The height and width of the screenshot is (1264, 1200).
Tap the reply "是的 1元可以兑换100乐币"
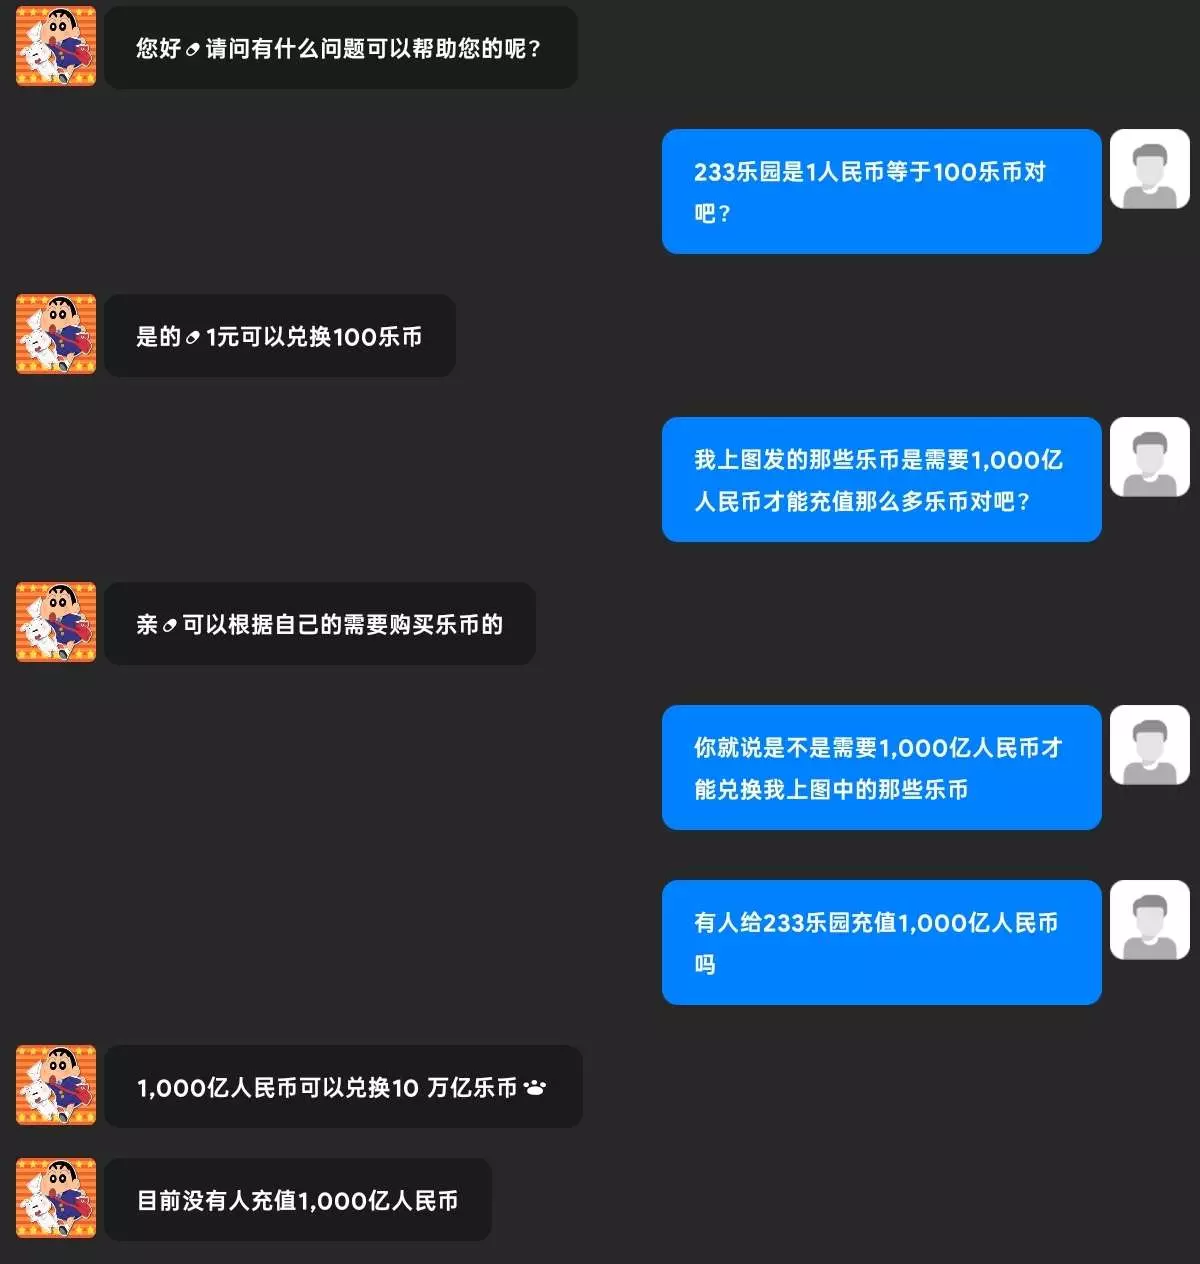(x=280, y=336)
